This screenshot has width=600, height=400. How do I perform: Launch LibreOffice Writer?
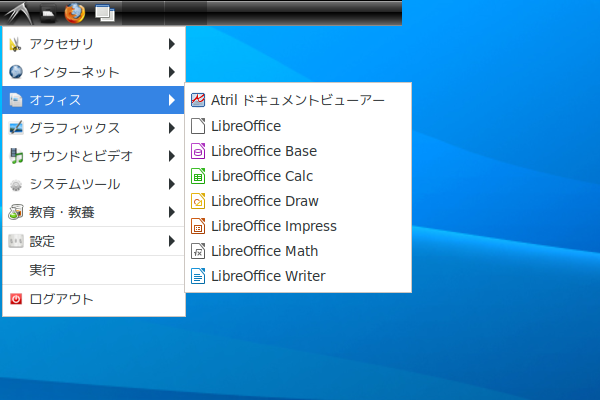tap(298, 276)
